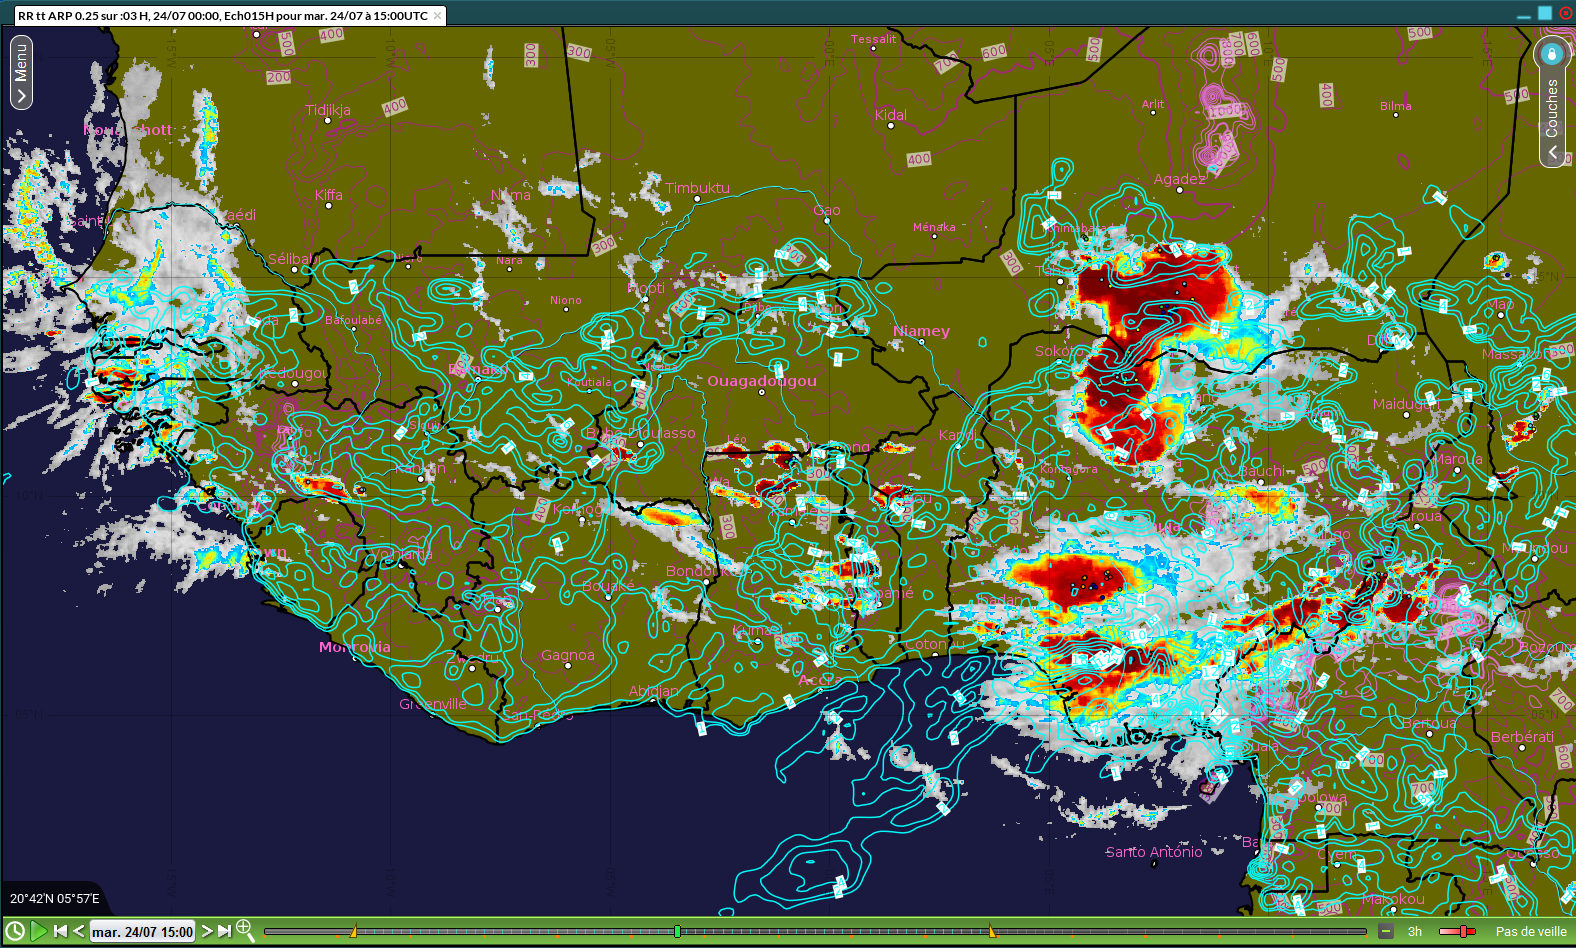Open the clock time settings icon
This screenshot has width=1576, height=948.
tap(15, 931)
